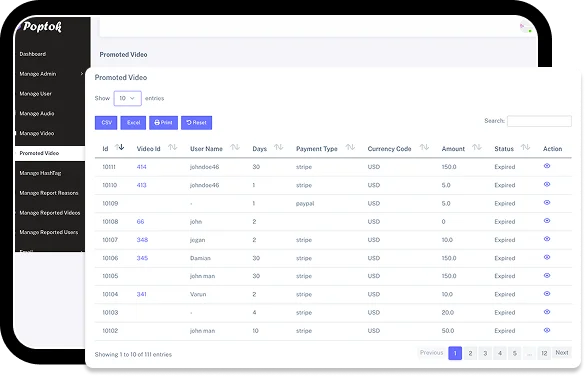Focus the Search input field
Screen dimensions: 585x376
539,121
